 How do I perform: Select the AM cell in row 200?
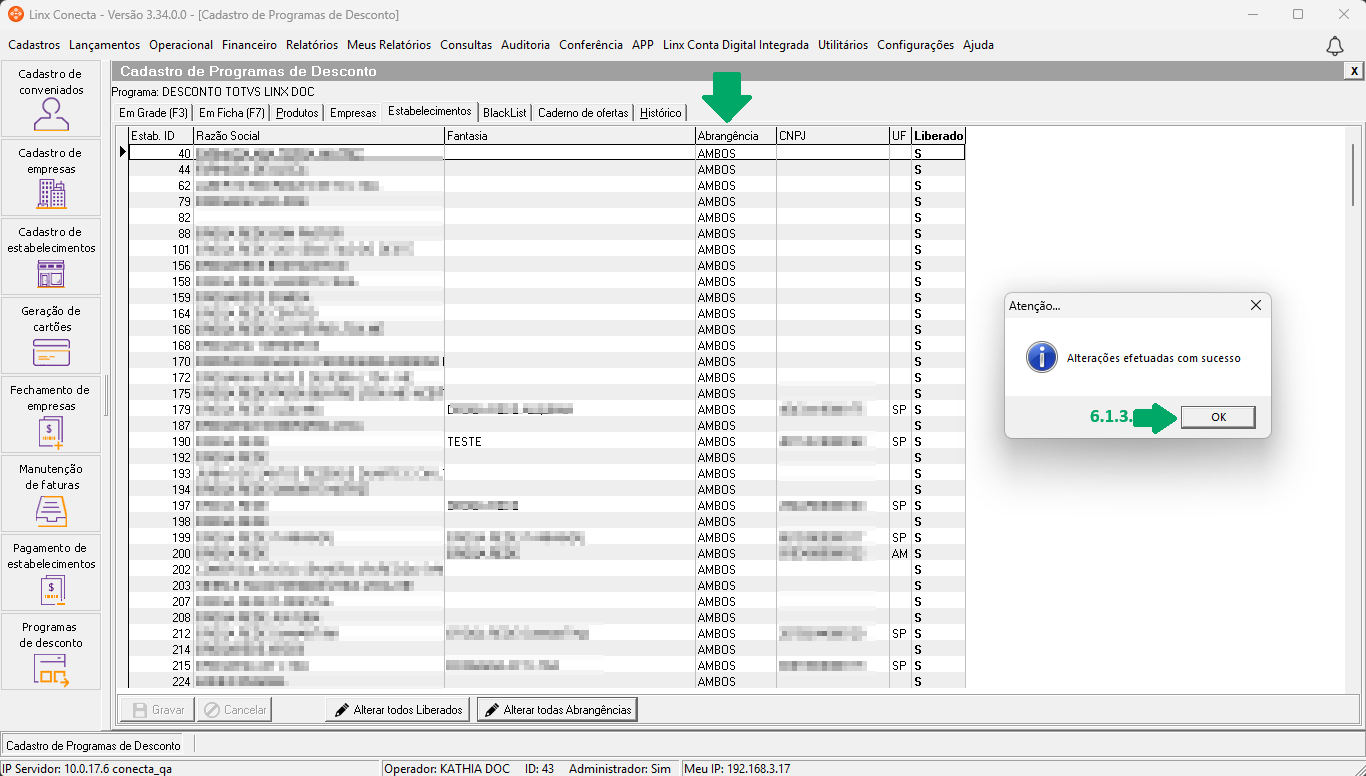(900, 554)
